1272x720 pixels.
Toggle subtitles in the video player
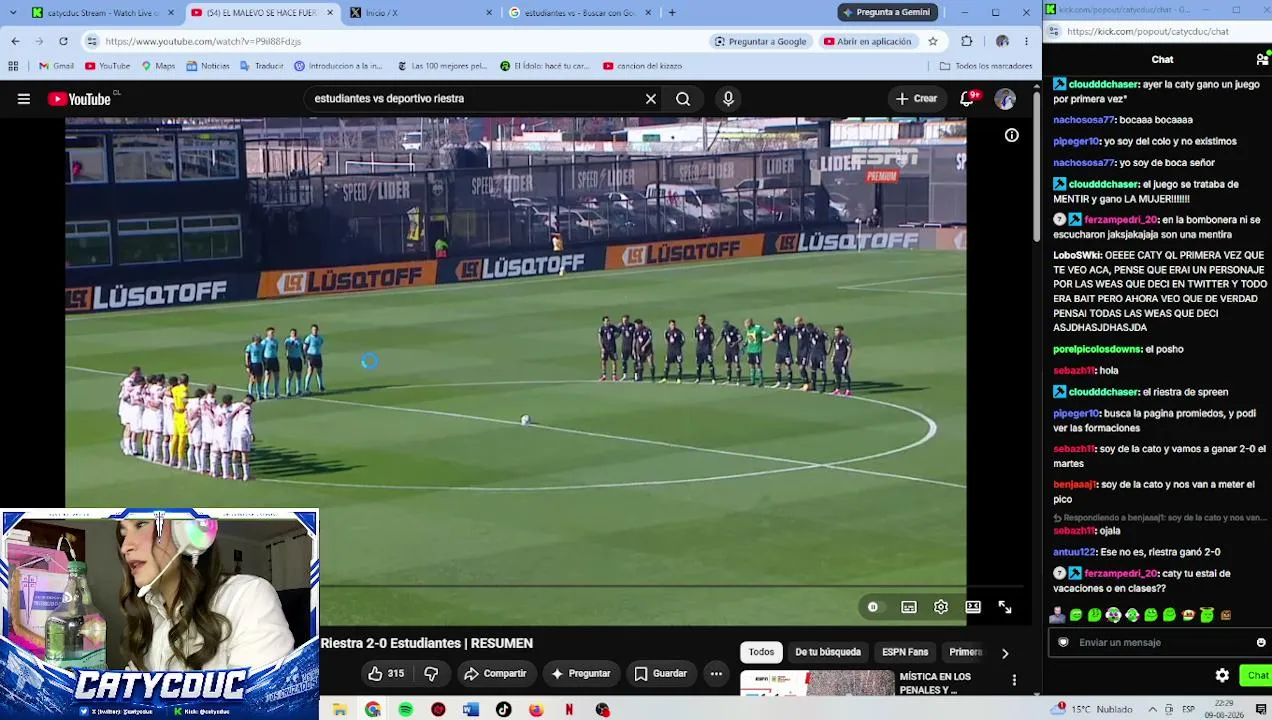(909, 607)
